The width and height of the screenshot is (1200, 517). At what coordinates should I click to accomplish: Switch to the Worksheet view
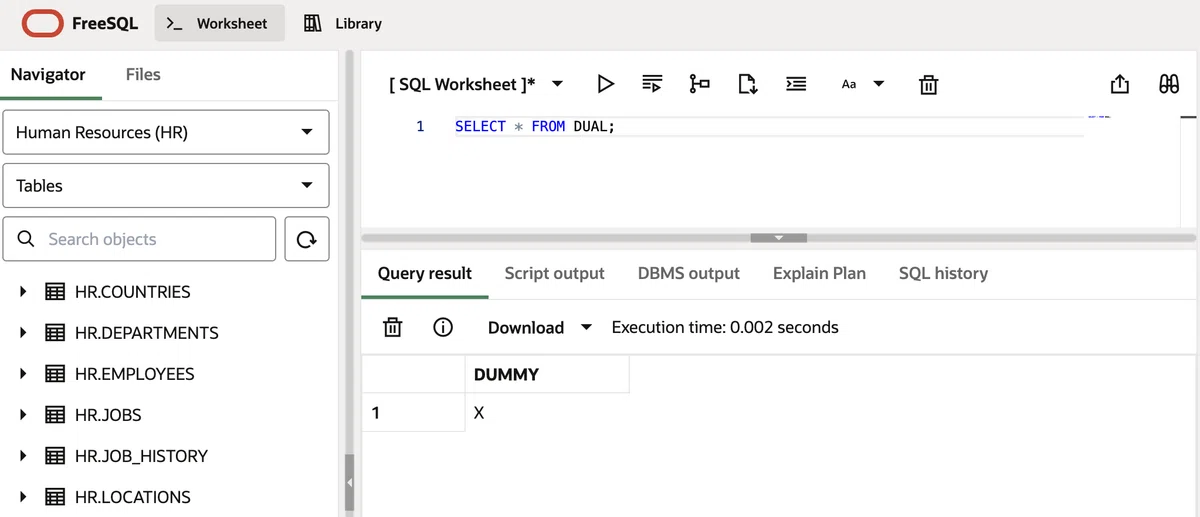click(x=220, y=23)
